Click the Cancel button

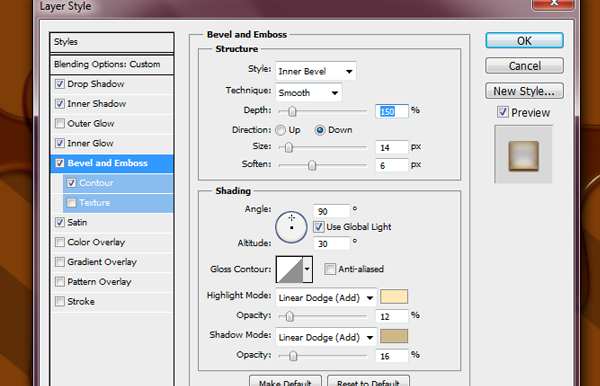524,66
